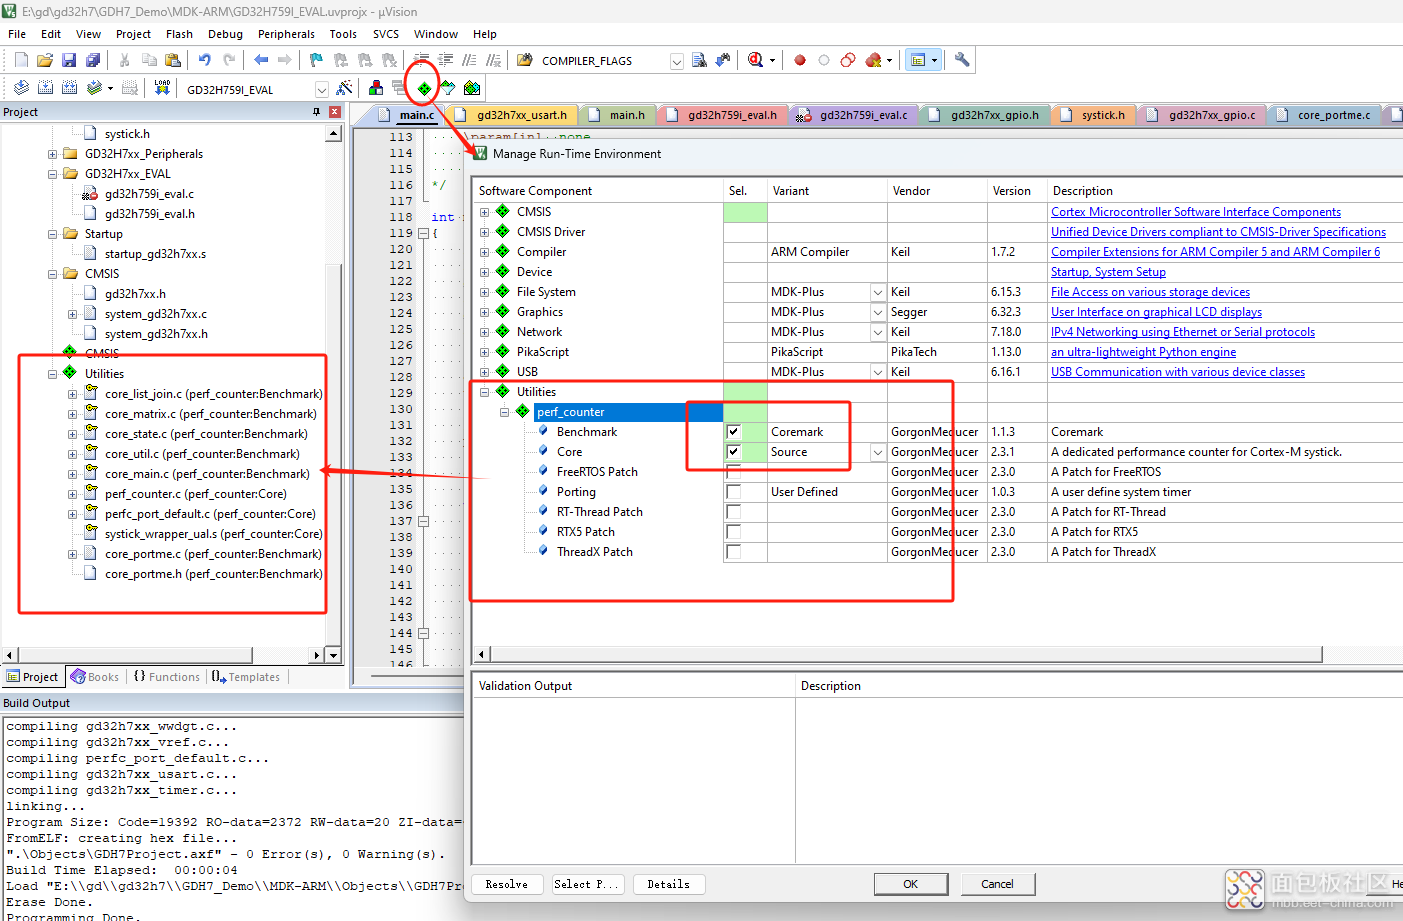Tick the ThreadX Patch checkbox
Image resolution: width=1403 pixels, height=921 pixels.
(734, 552)
